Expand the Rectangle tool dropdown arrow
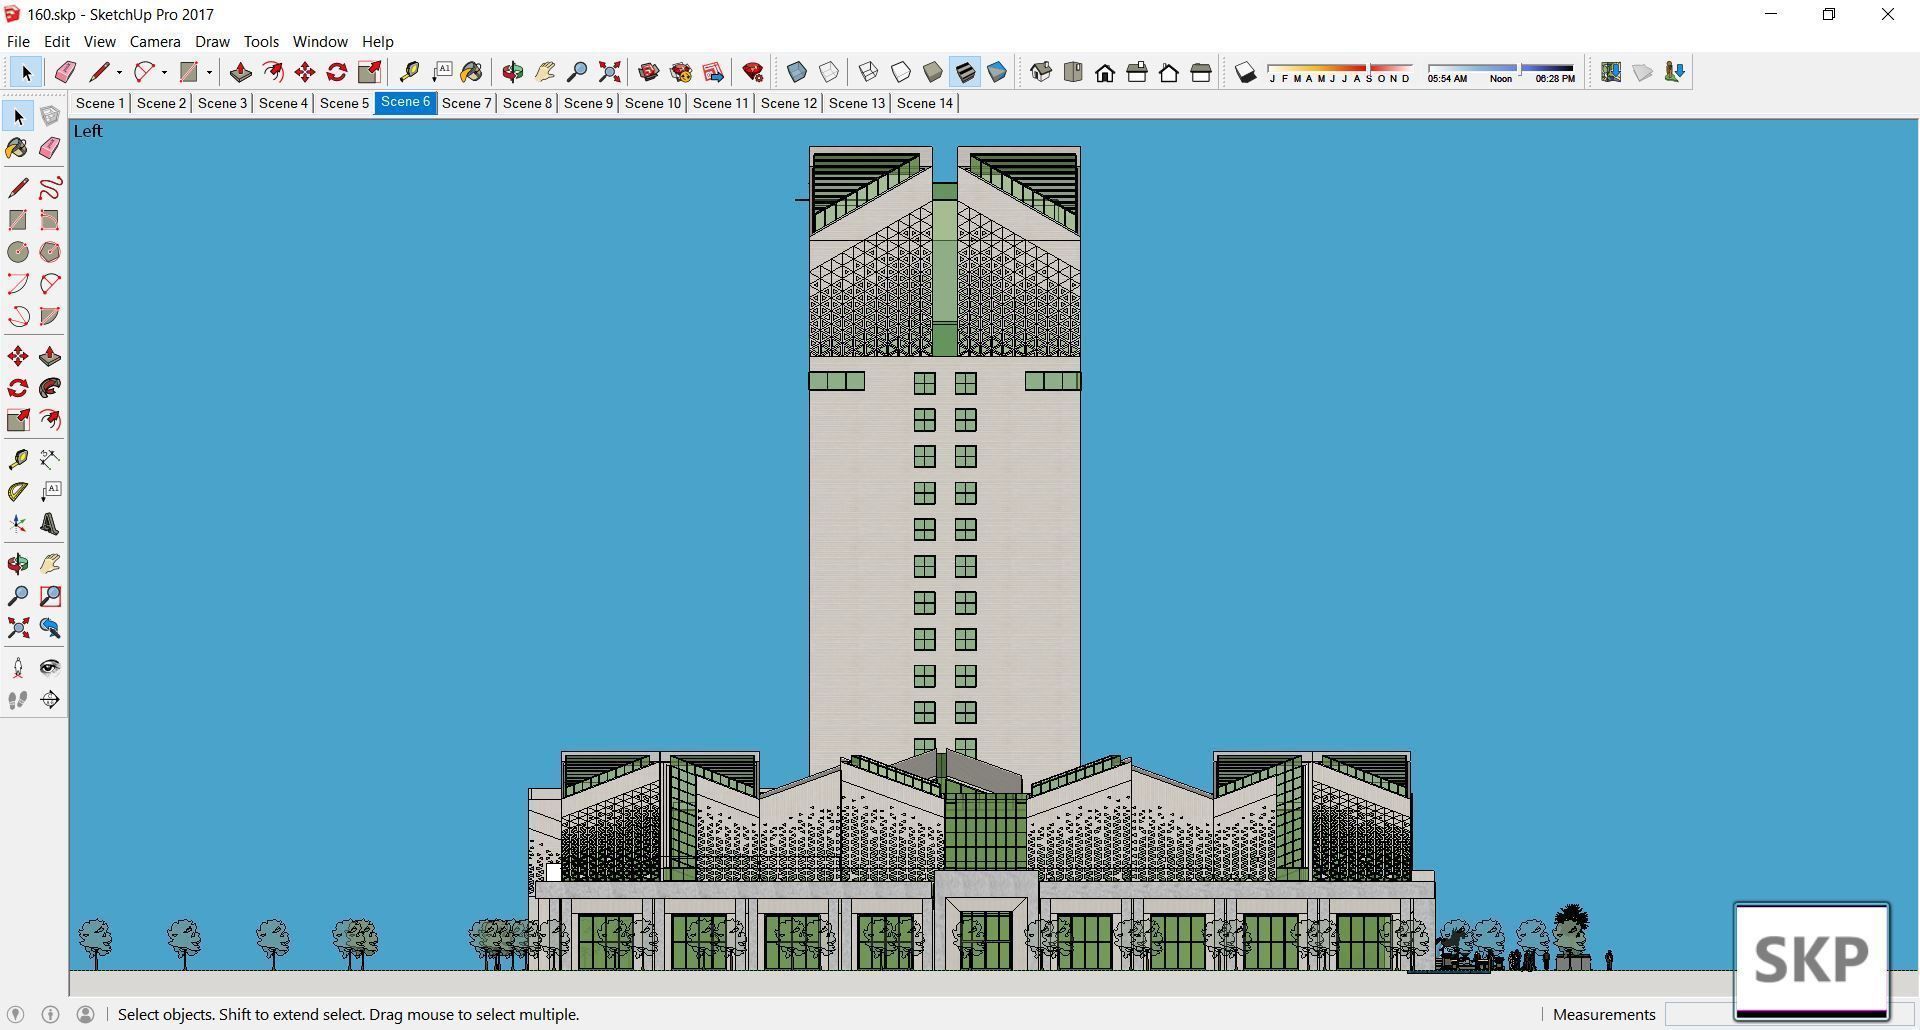The height and width of the screenshot is (1030, 1920). [209, 72]
